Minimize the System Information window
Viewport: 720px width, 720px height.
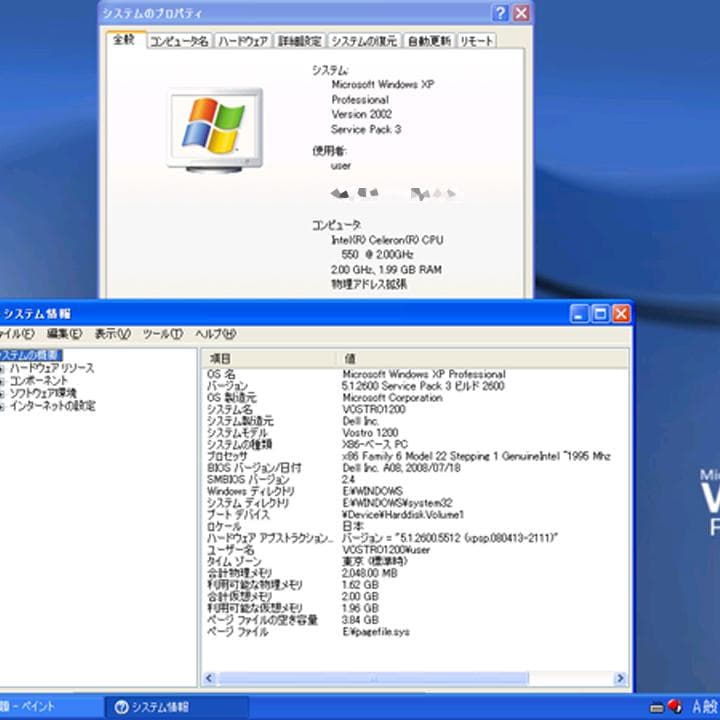[x=579, y=314]
